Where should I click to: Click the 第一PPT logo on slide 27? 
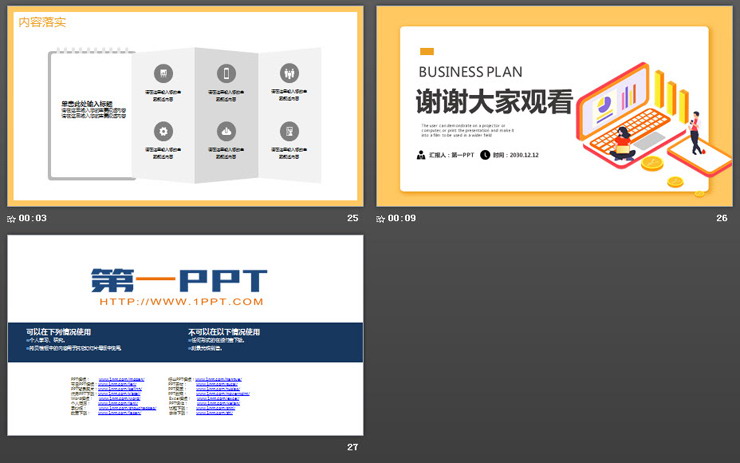coord(179,280)
